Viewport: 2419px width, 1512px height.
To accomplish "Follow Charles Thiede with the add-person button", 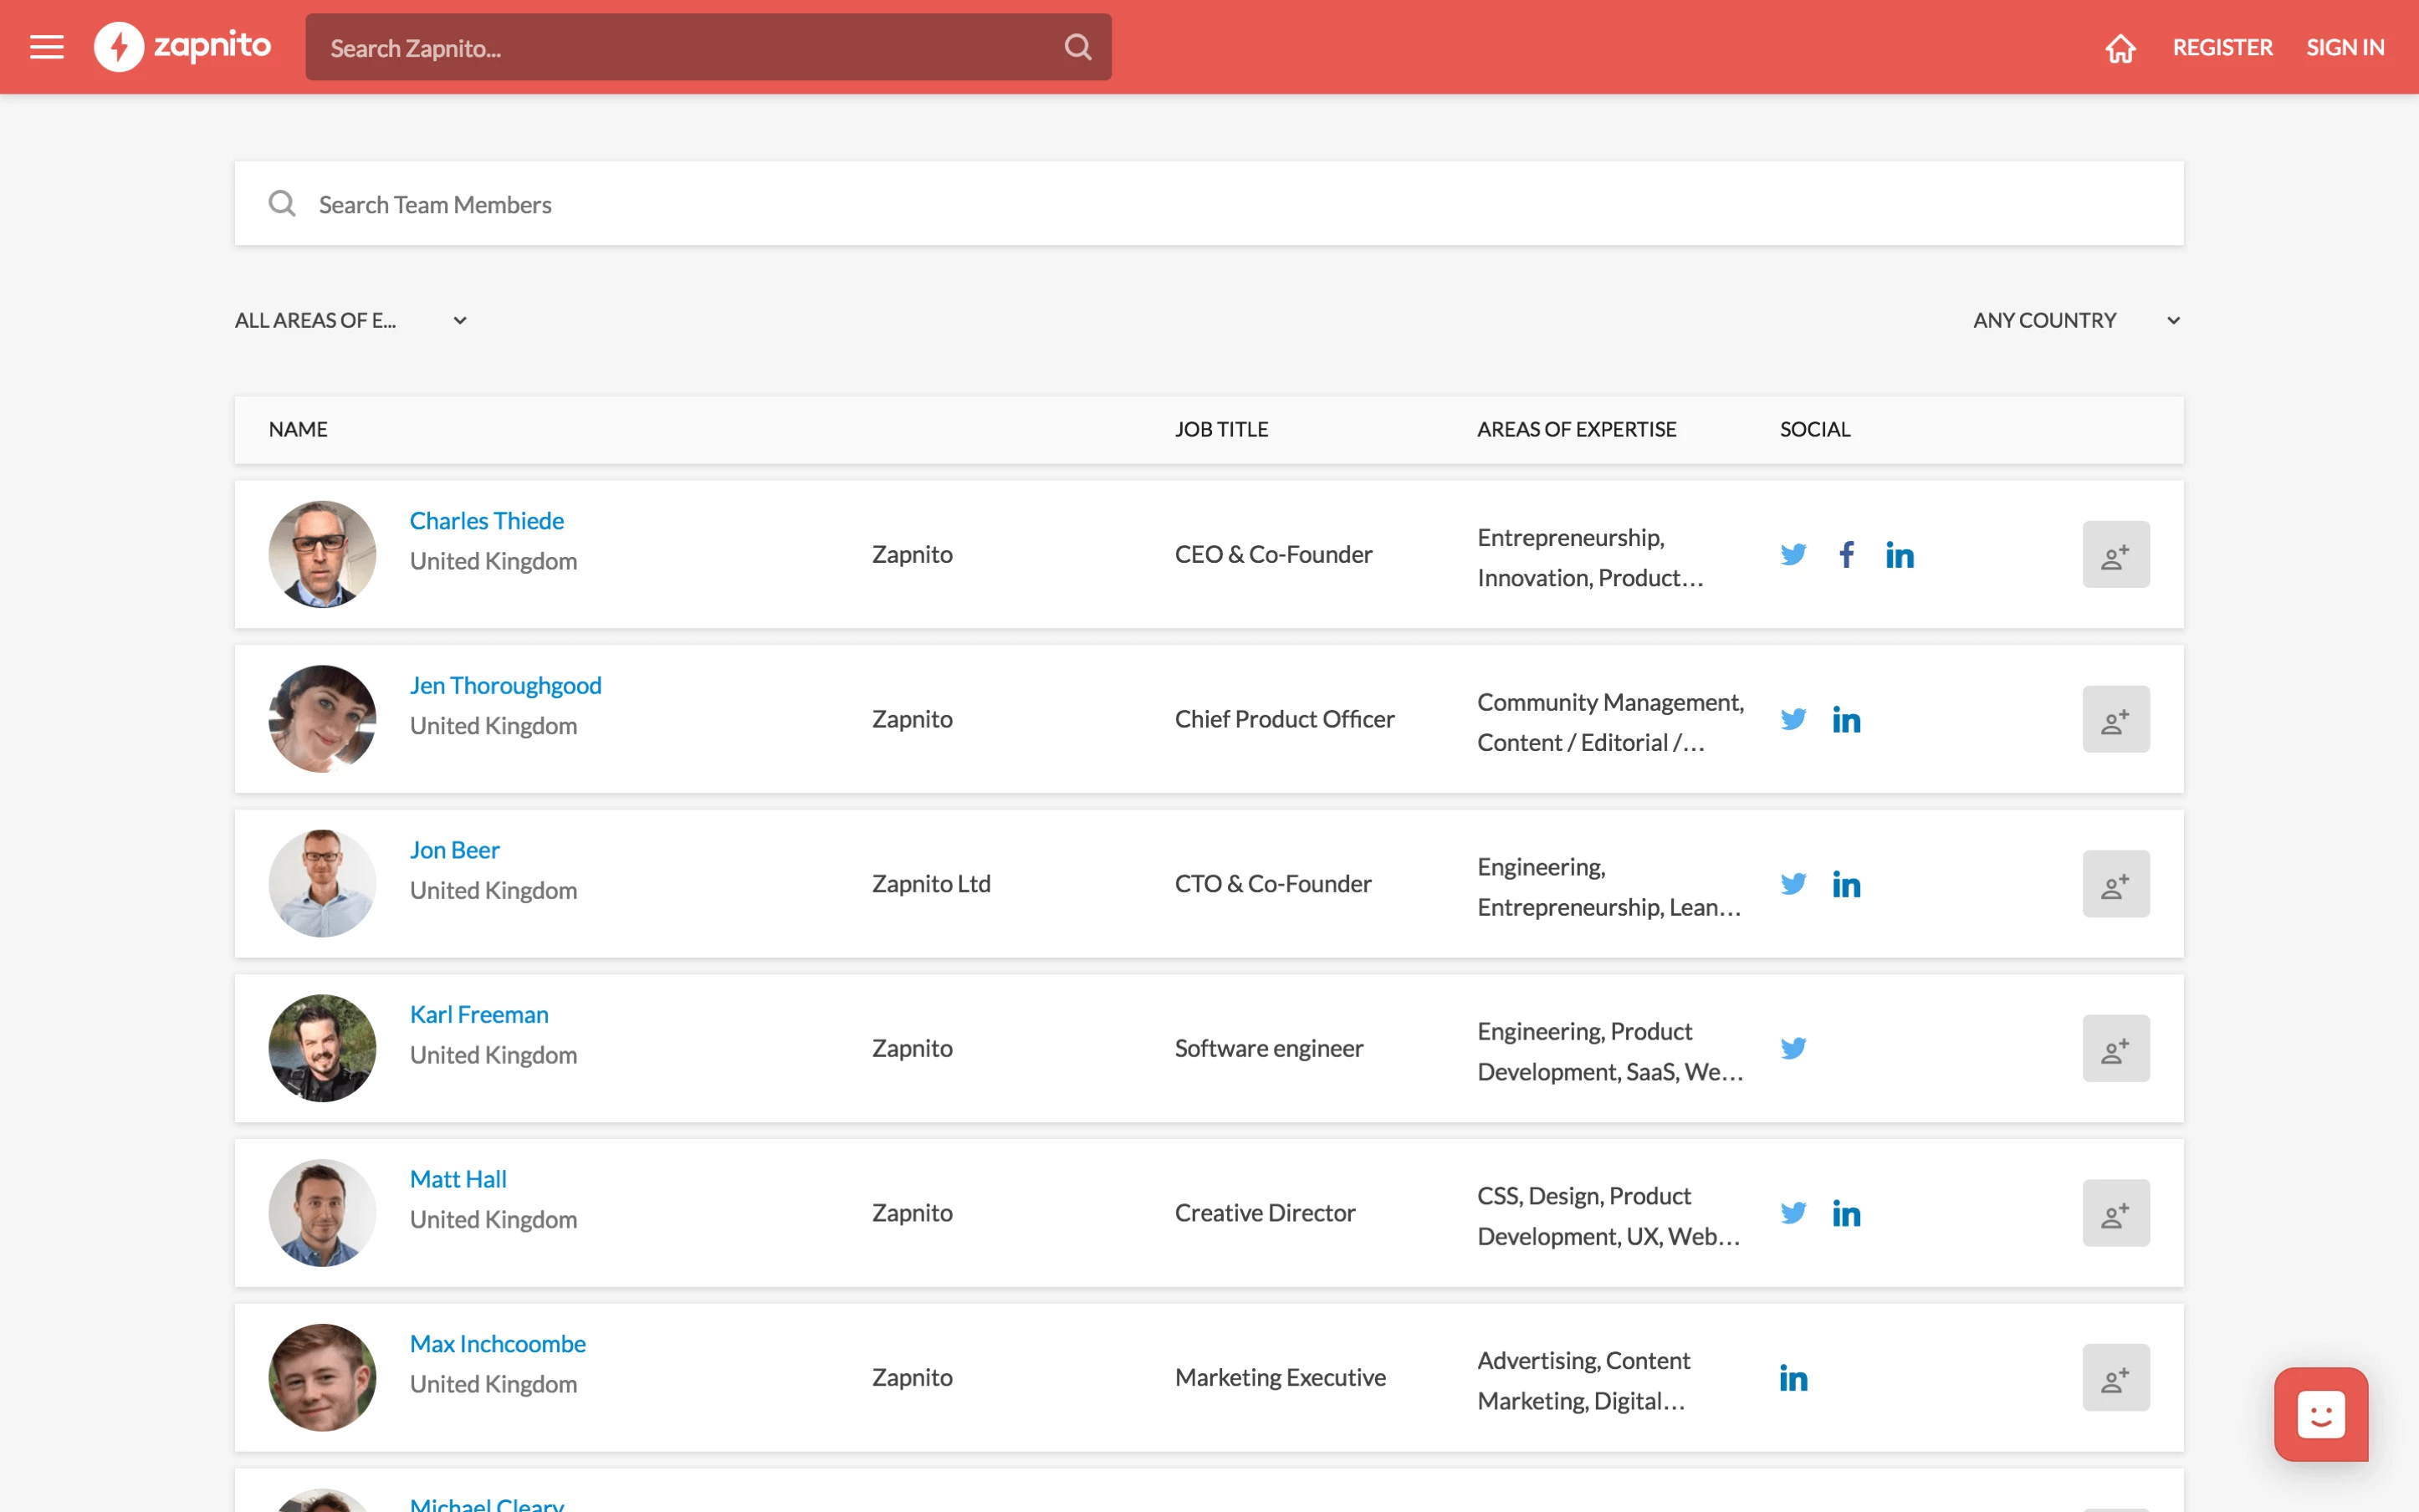I will coord(2115,554).
